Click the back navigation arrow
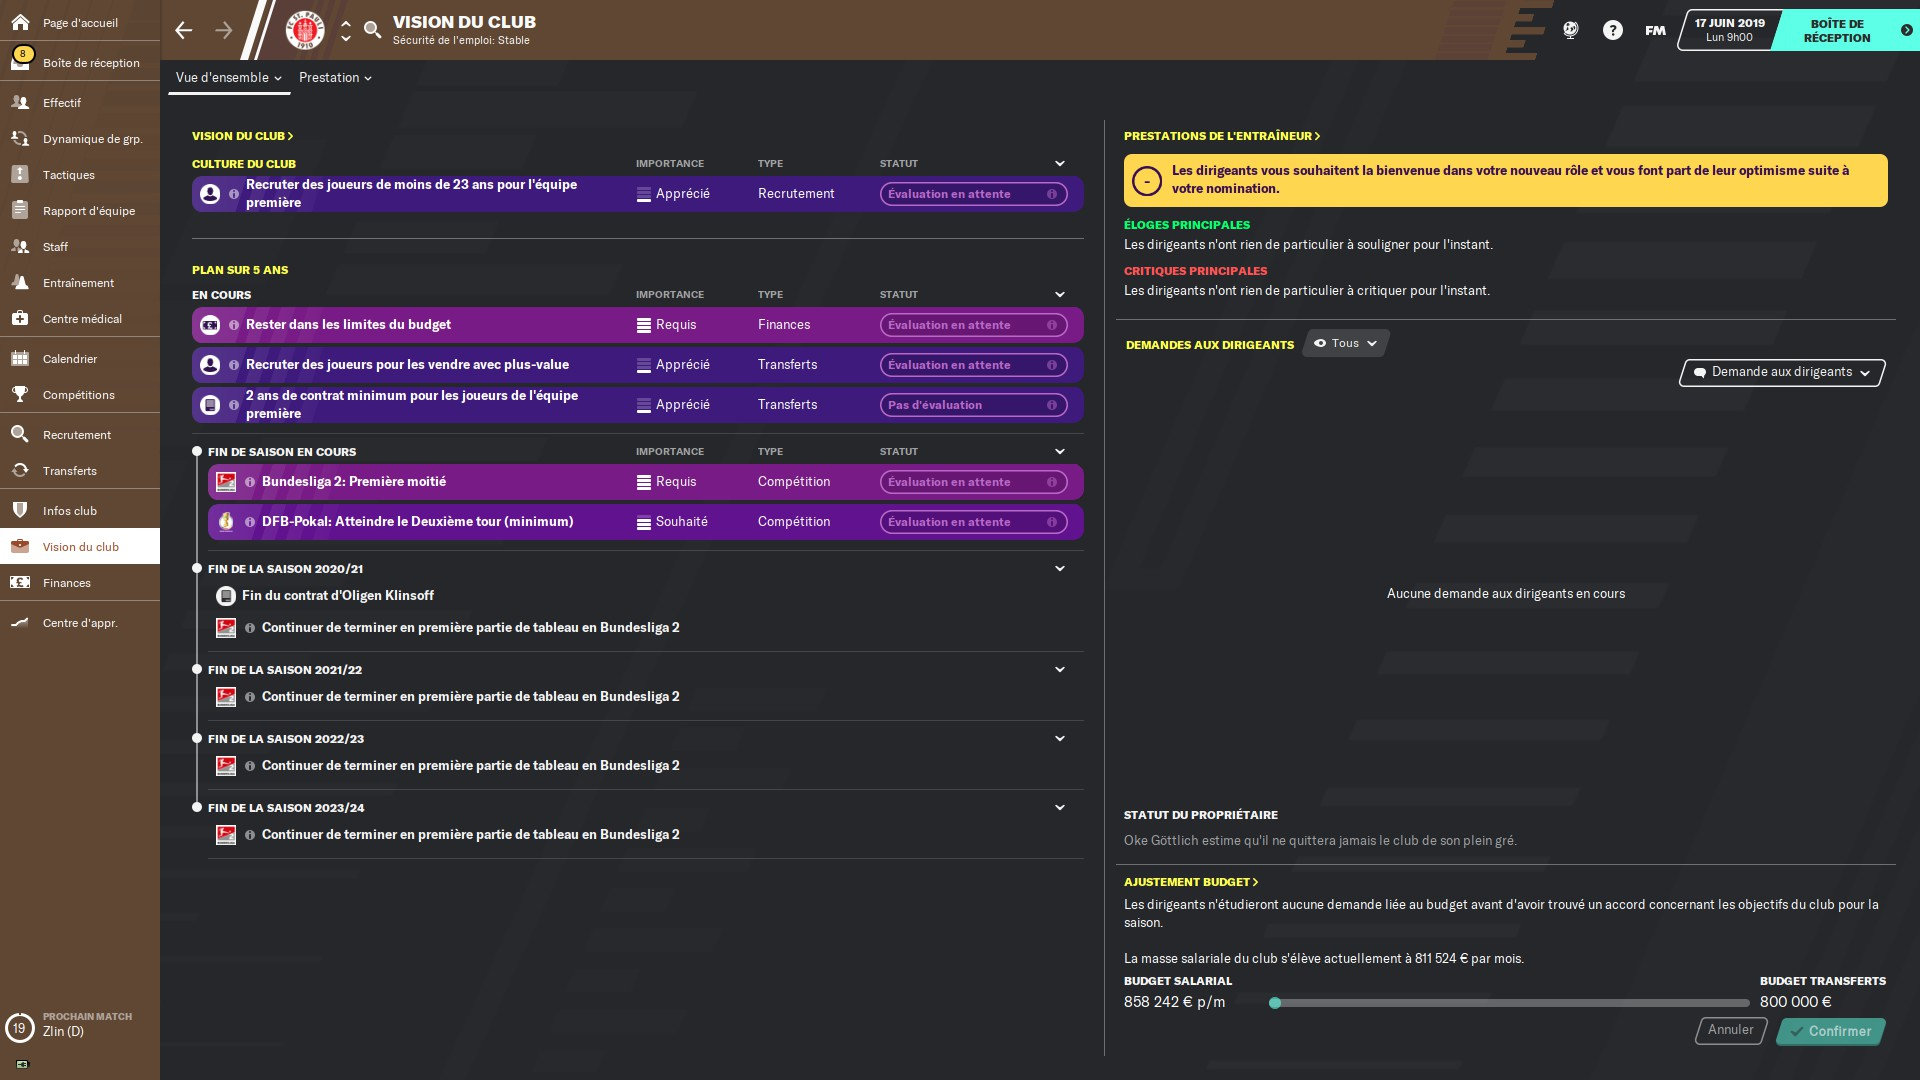 (184, 30)
